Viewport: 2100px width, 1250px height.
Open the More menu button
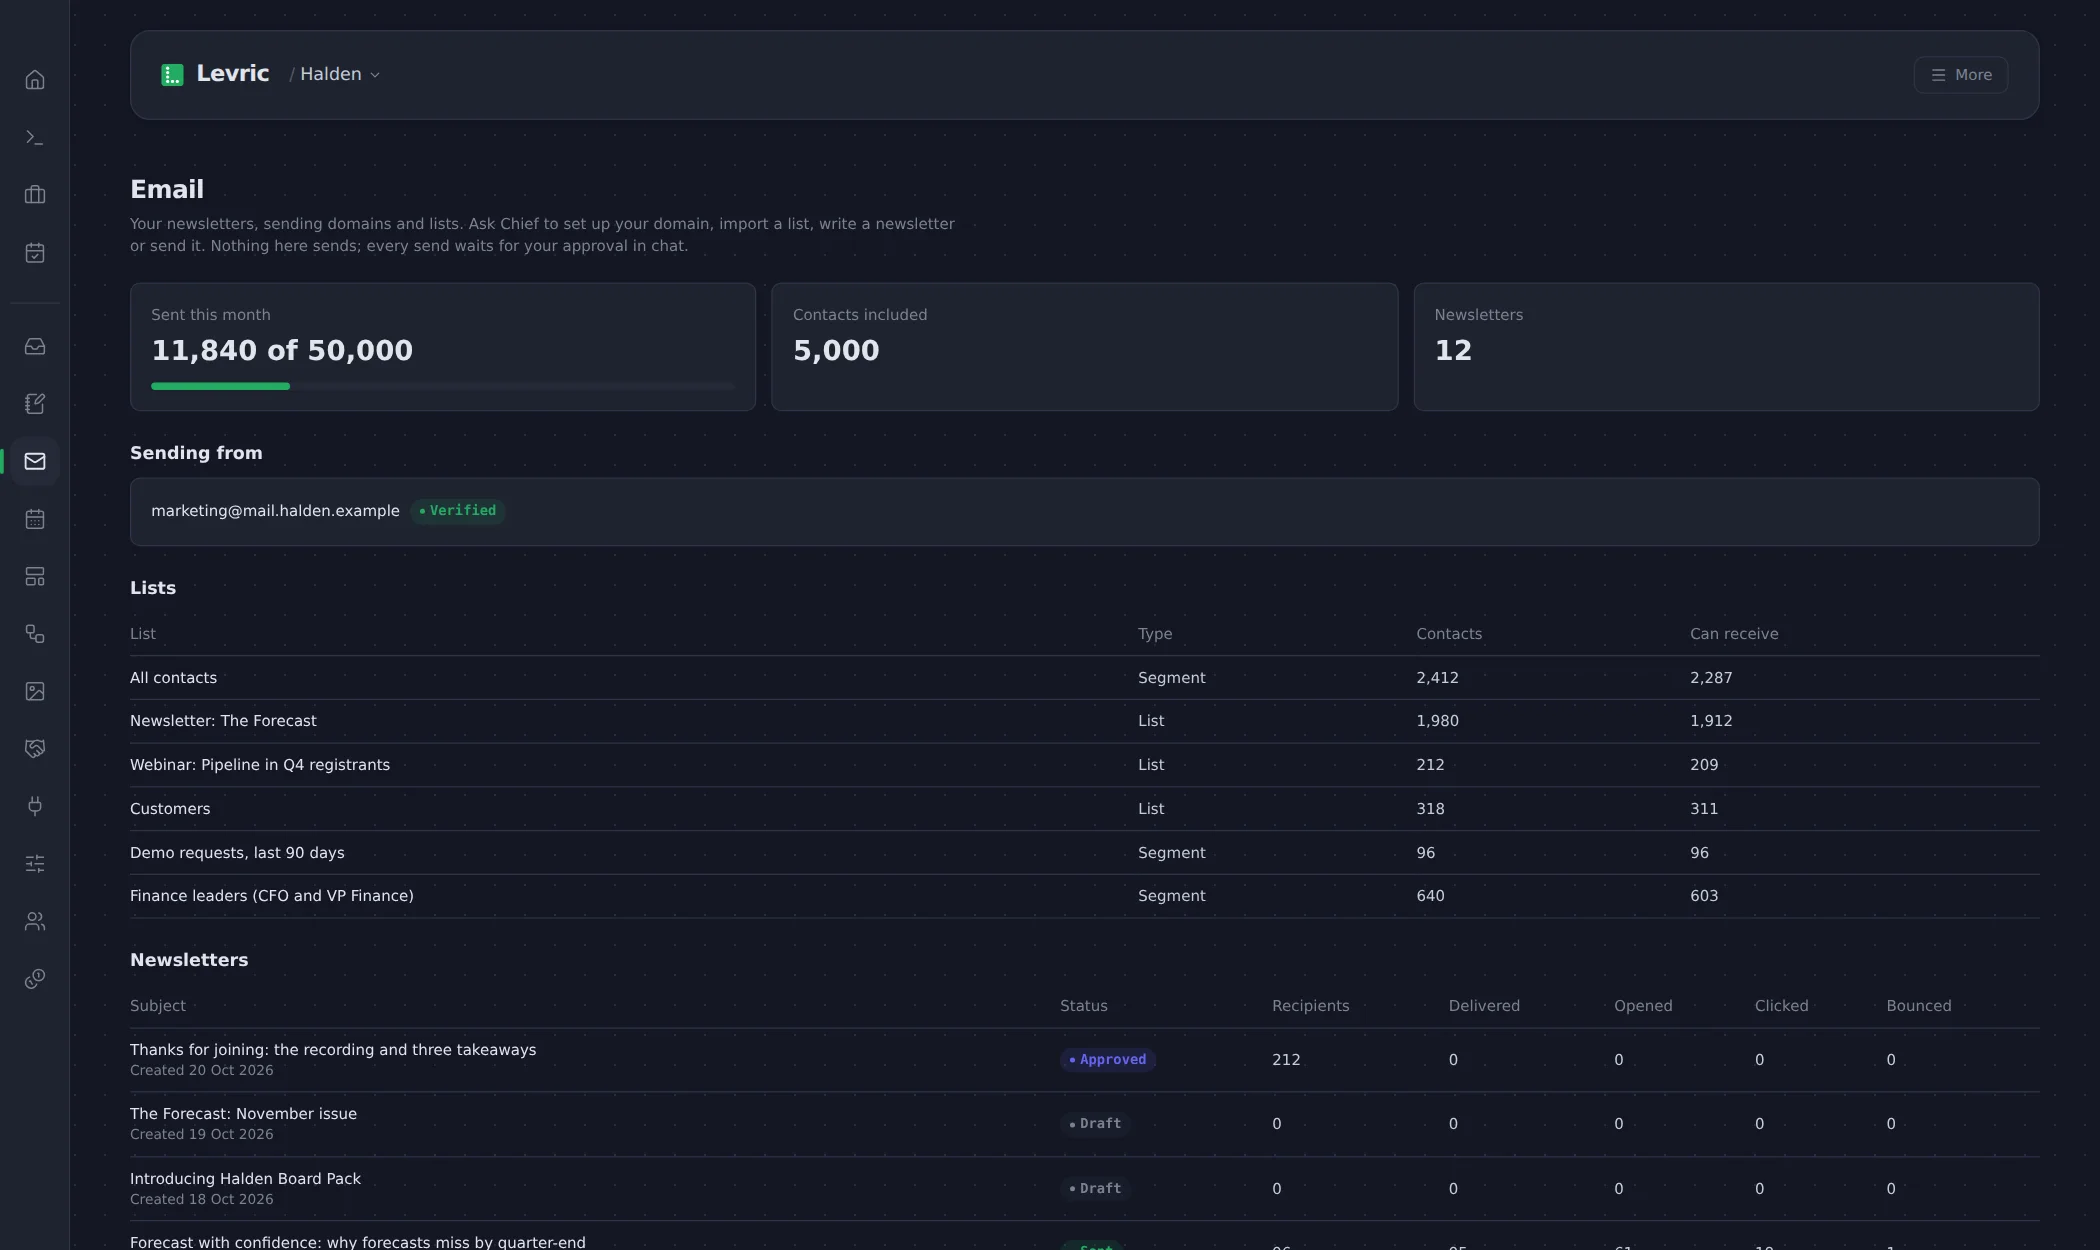(1960, 75)
